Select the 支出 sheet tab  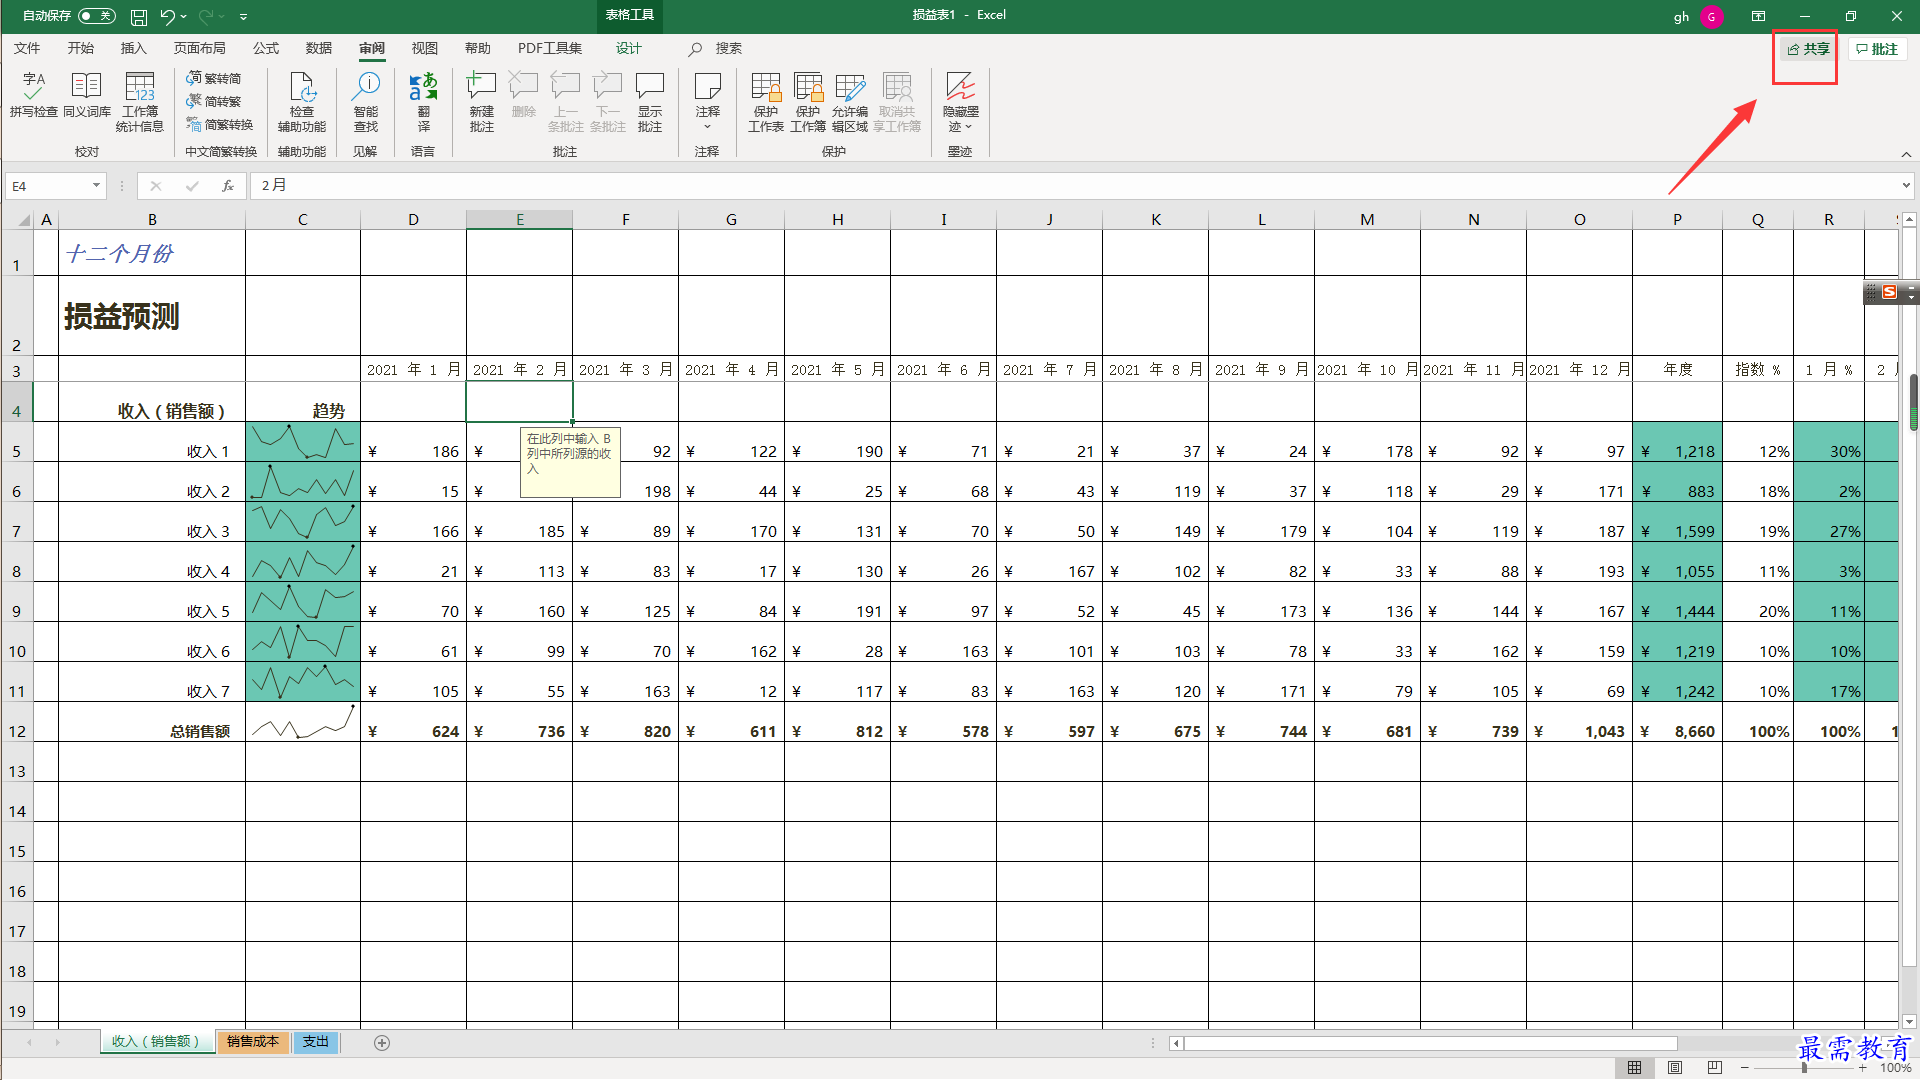pos(316,1042)
